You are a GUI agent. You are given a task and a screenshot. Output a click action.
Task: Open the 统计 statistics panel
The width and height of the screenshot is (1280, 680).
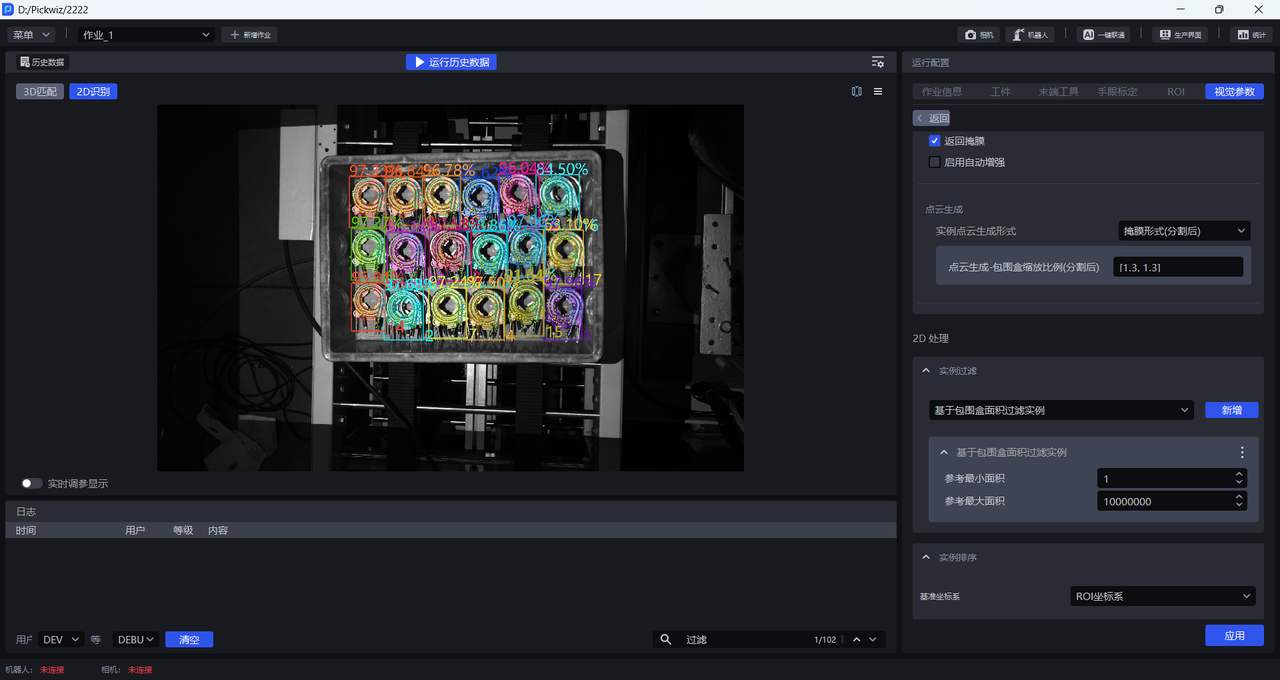(1250, 35)
